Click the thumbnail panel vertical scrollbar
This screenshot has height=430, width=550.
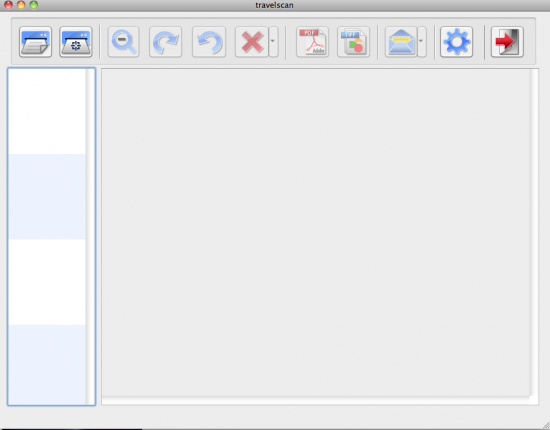click(x=90, y=237)
